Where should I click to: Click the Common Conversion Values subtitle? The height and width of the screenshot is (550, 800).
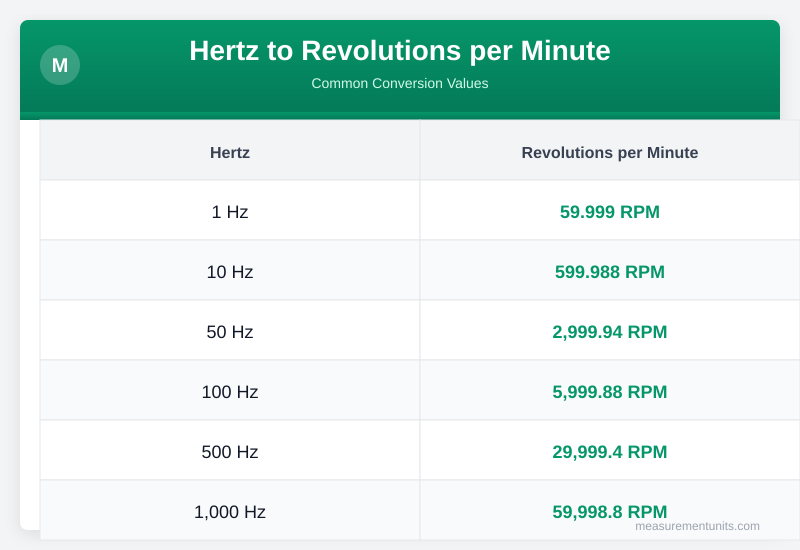[400, 83]
